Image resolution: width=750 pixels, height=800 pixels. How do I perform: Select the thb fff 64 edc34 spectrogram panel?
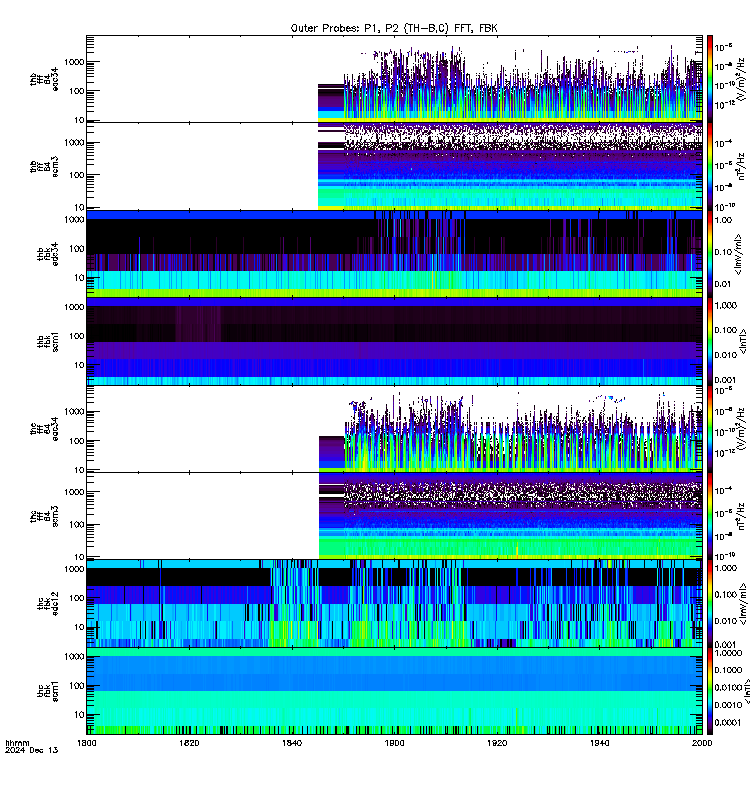click(x=394, y=79)
